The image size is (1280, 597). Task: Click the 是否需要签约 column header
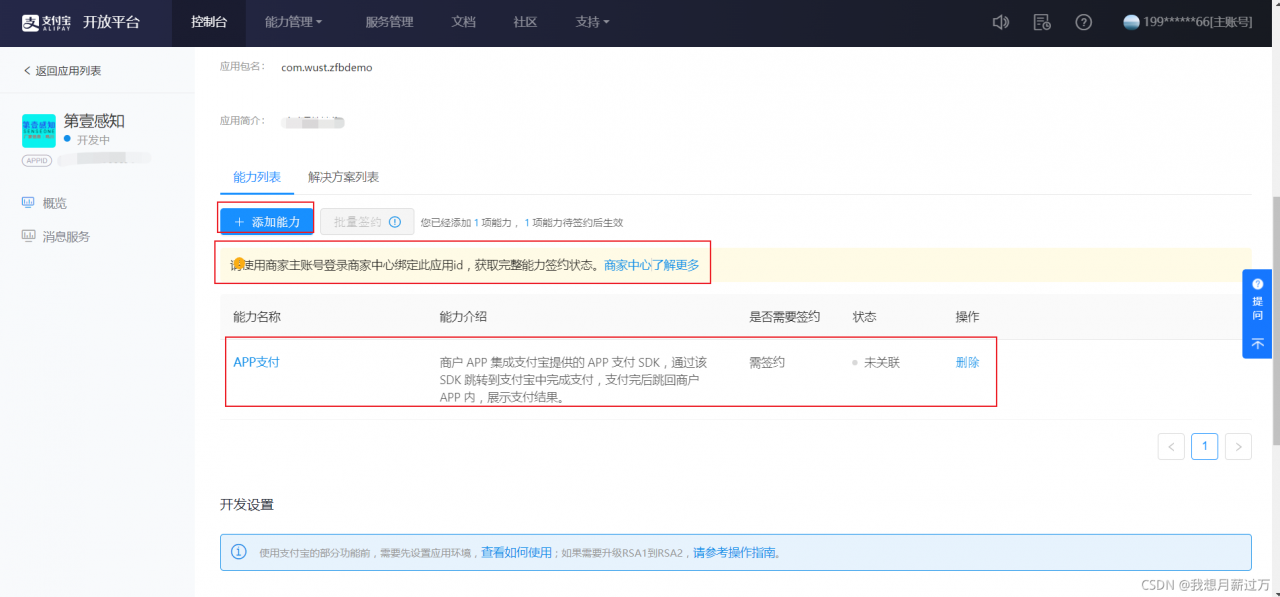(785, 316)
